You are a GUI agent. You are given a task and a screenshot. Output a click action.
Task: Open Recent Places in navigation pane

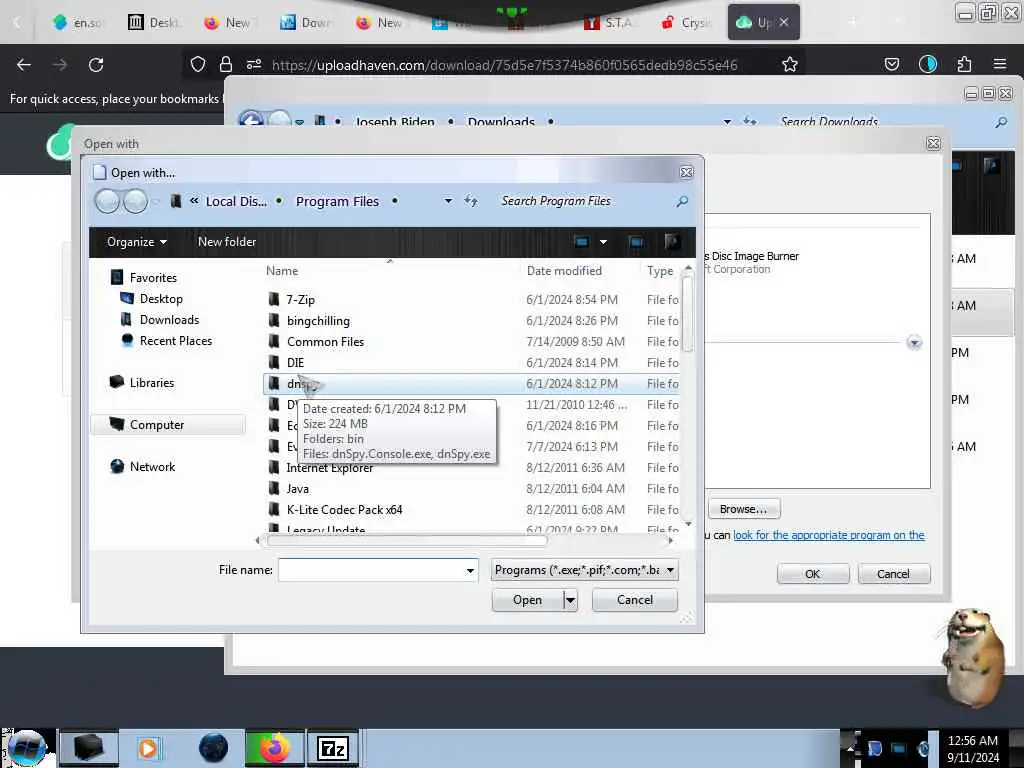click(176, 340)
